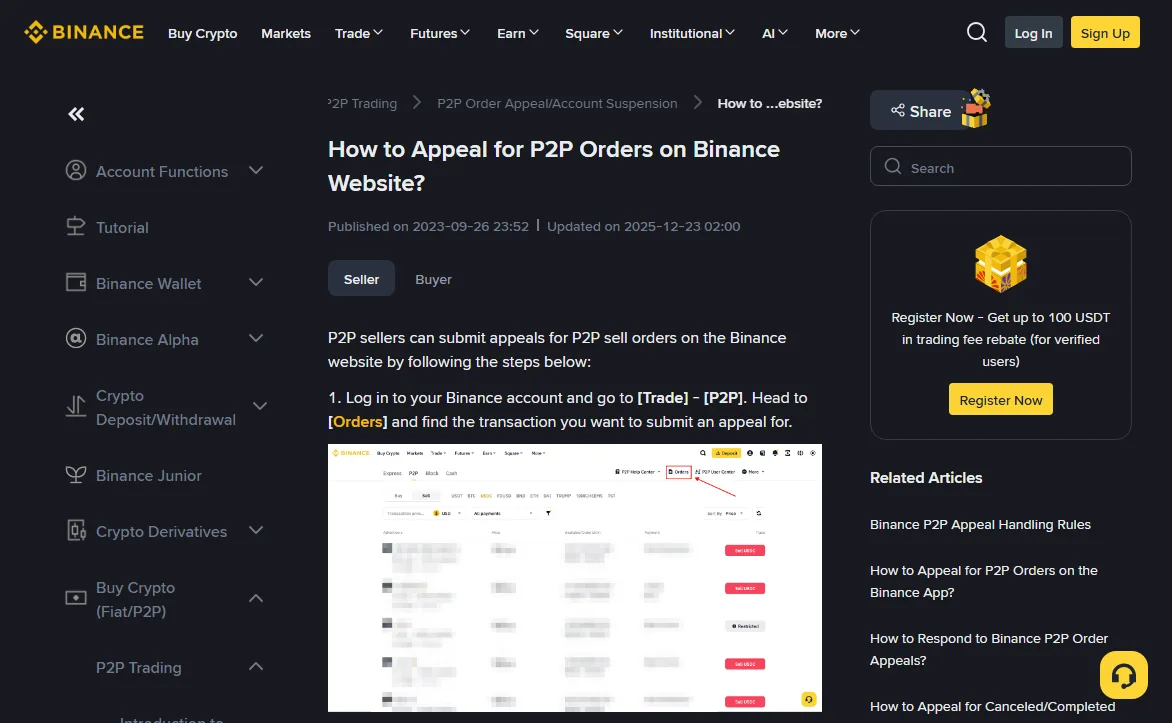Collapse Buy Crypto (Fiat/P2P) section
1172x723 pixels.
256,598
